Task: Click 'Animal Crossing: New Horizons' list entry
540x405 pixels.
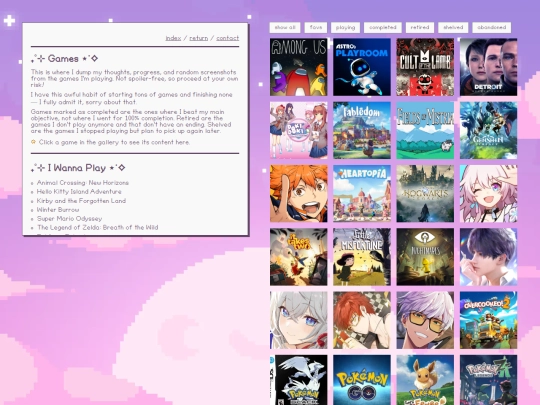Action: click(83, 183)
